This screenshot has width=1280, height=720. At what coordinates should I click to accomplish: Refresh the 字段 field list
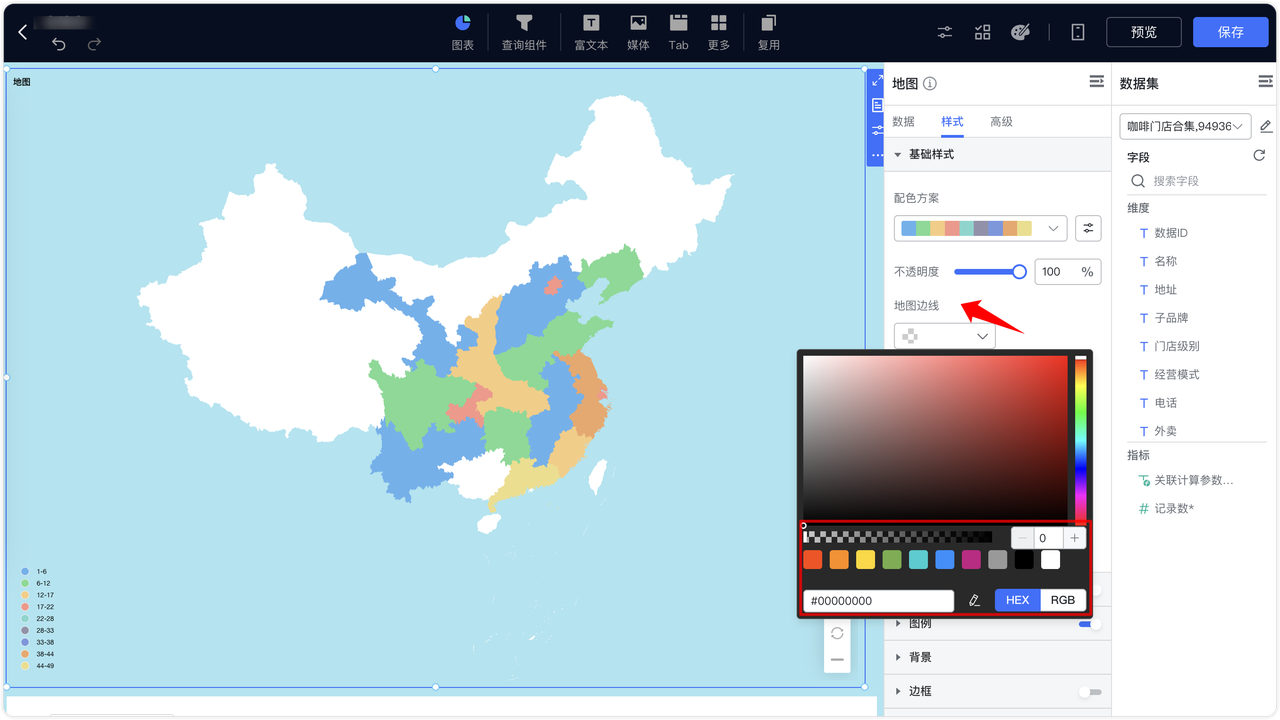pyautogui.click(x=1259, y=156)
